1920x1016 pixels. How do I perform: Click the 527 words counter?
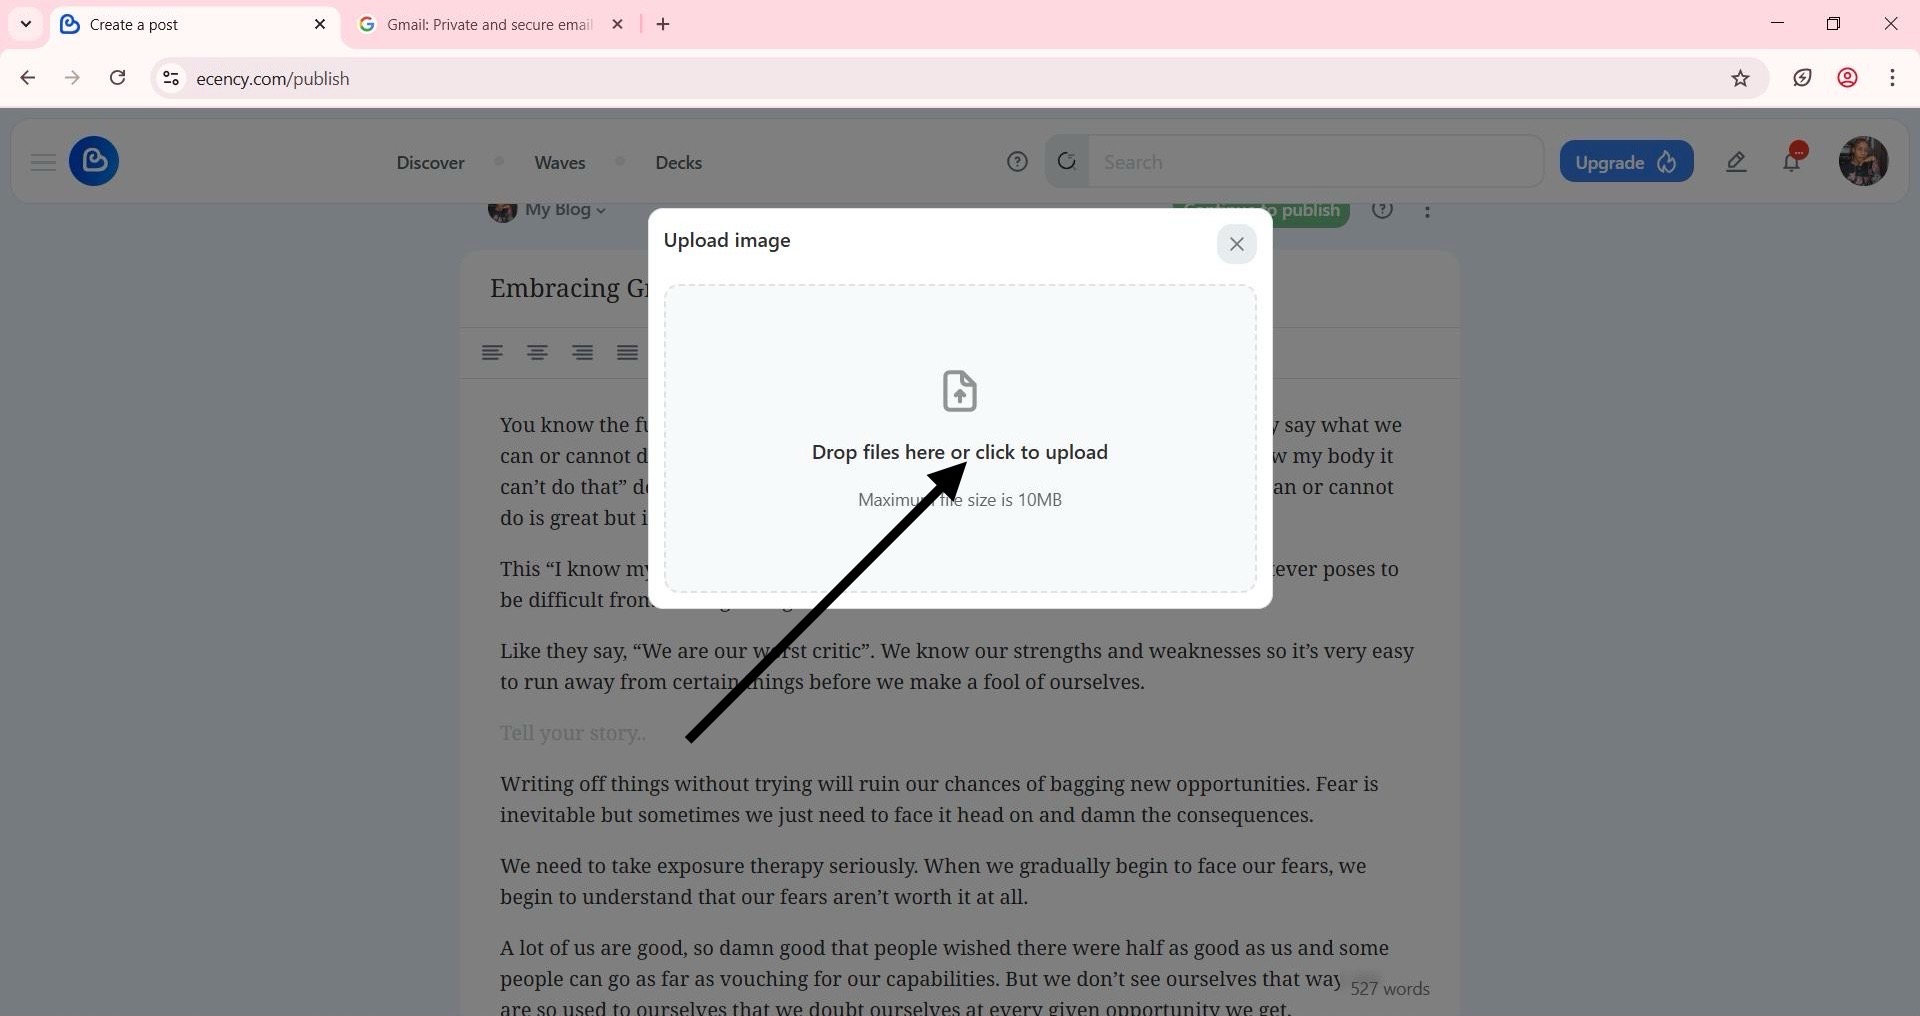[x=1389, y=988]
